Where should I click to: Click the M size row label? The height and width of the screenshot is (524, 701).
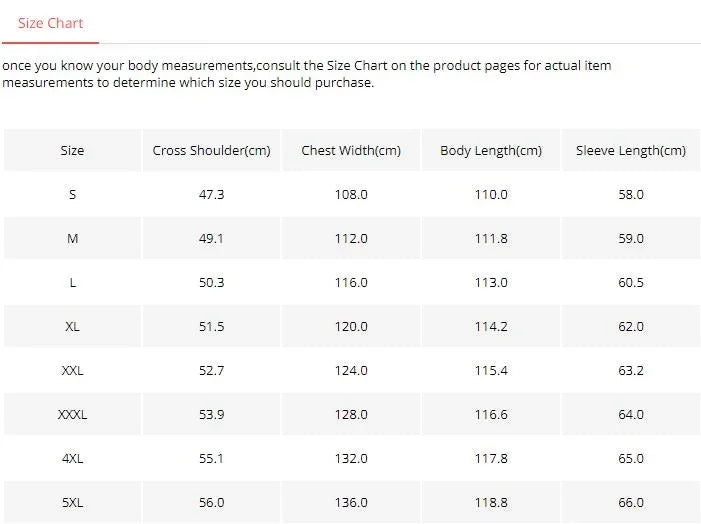click(x=72, y=238)
